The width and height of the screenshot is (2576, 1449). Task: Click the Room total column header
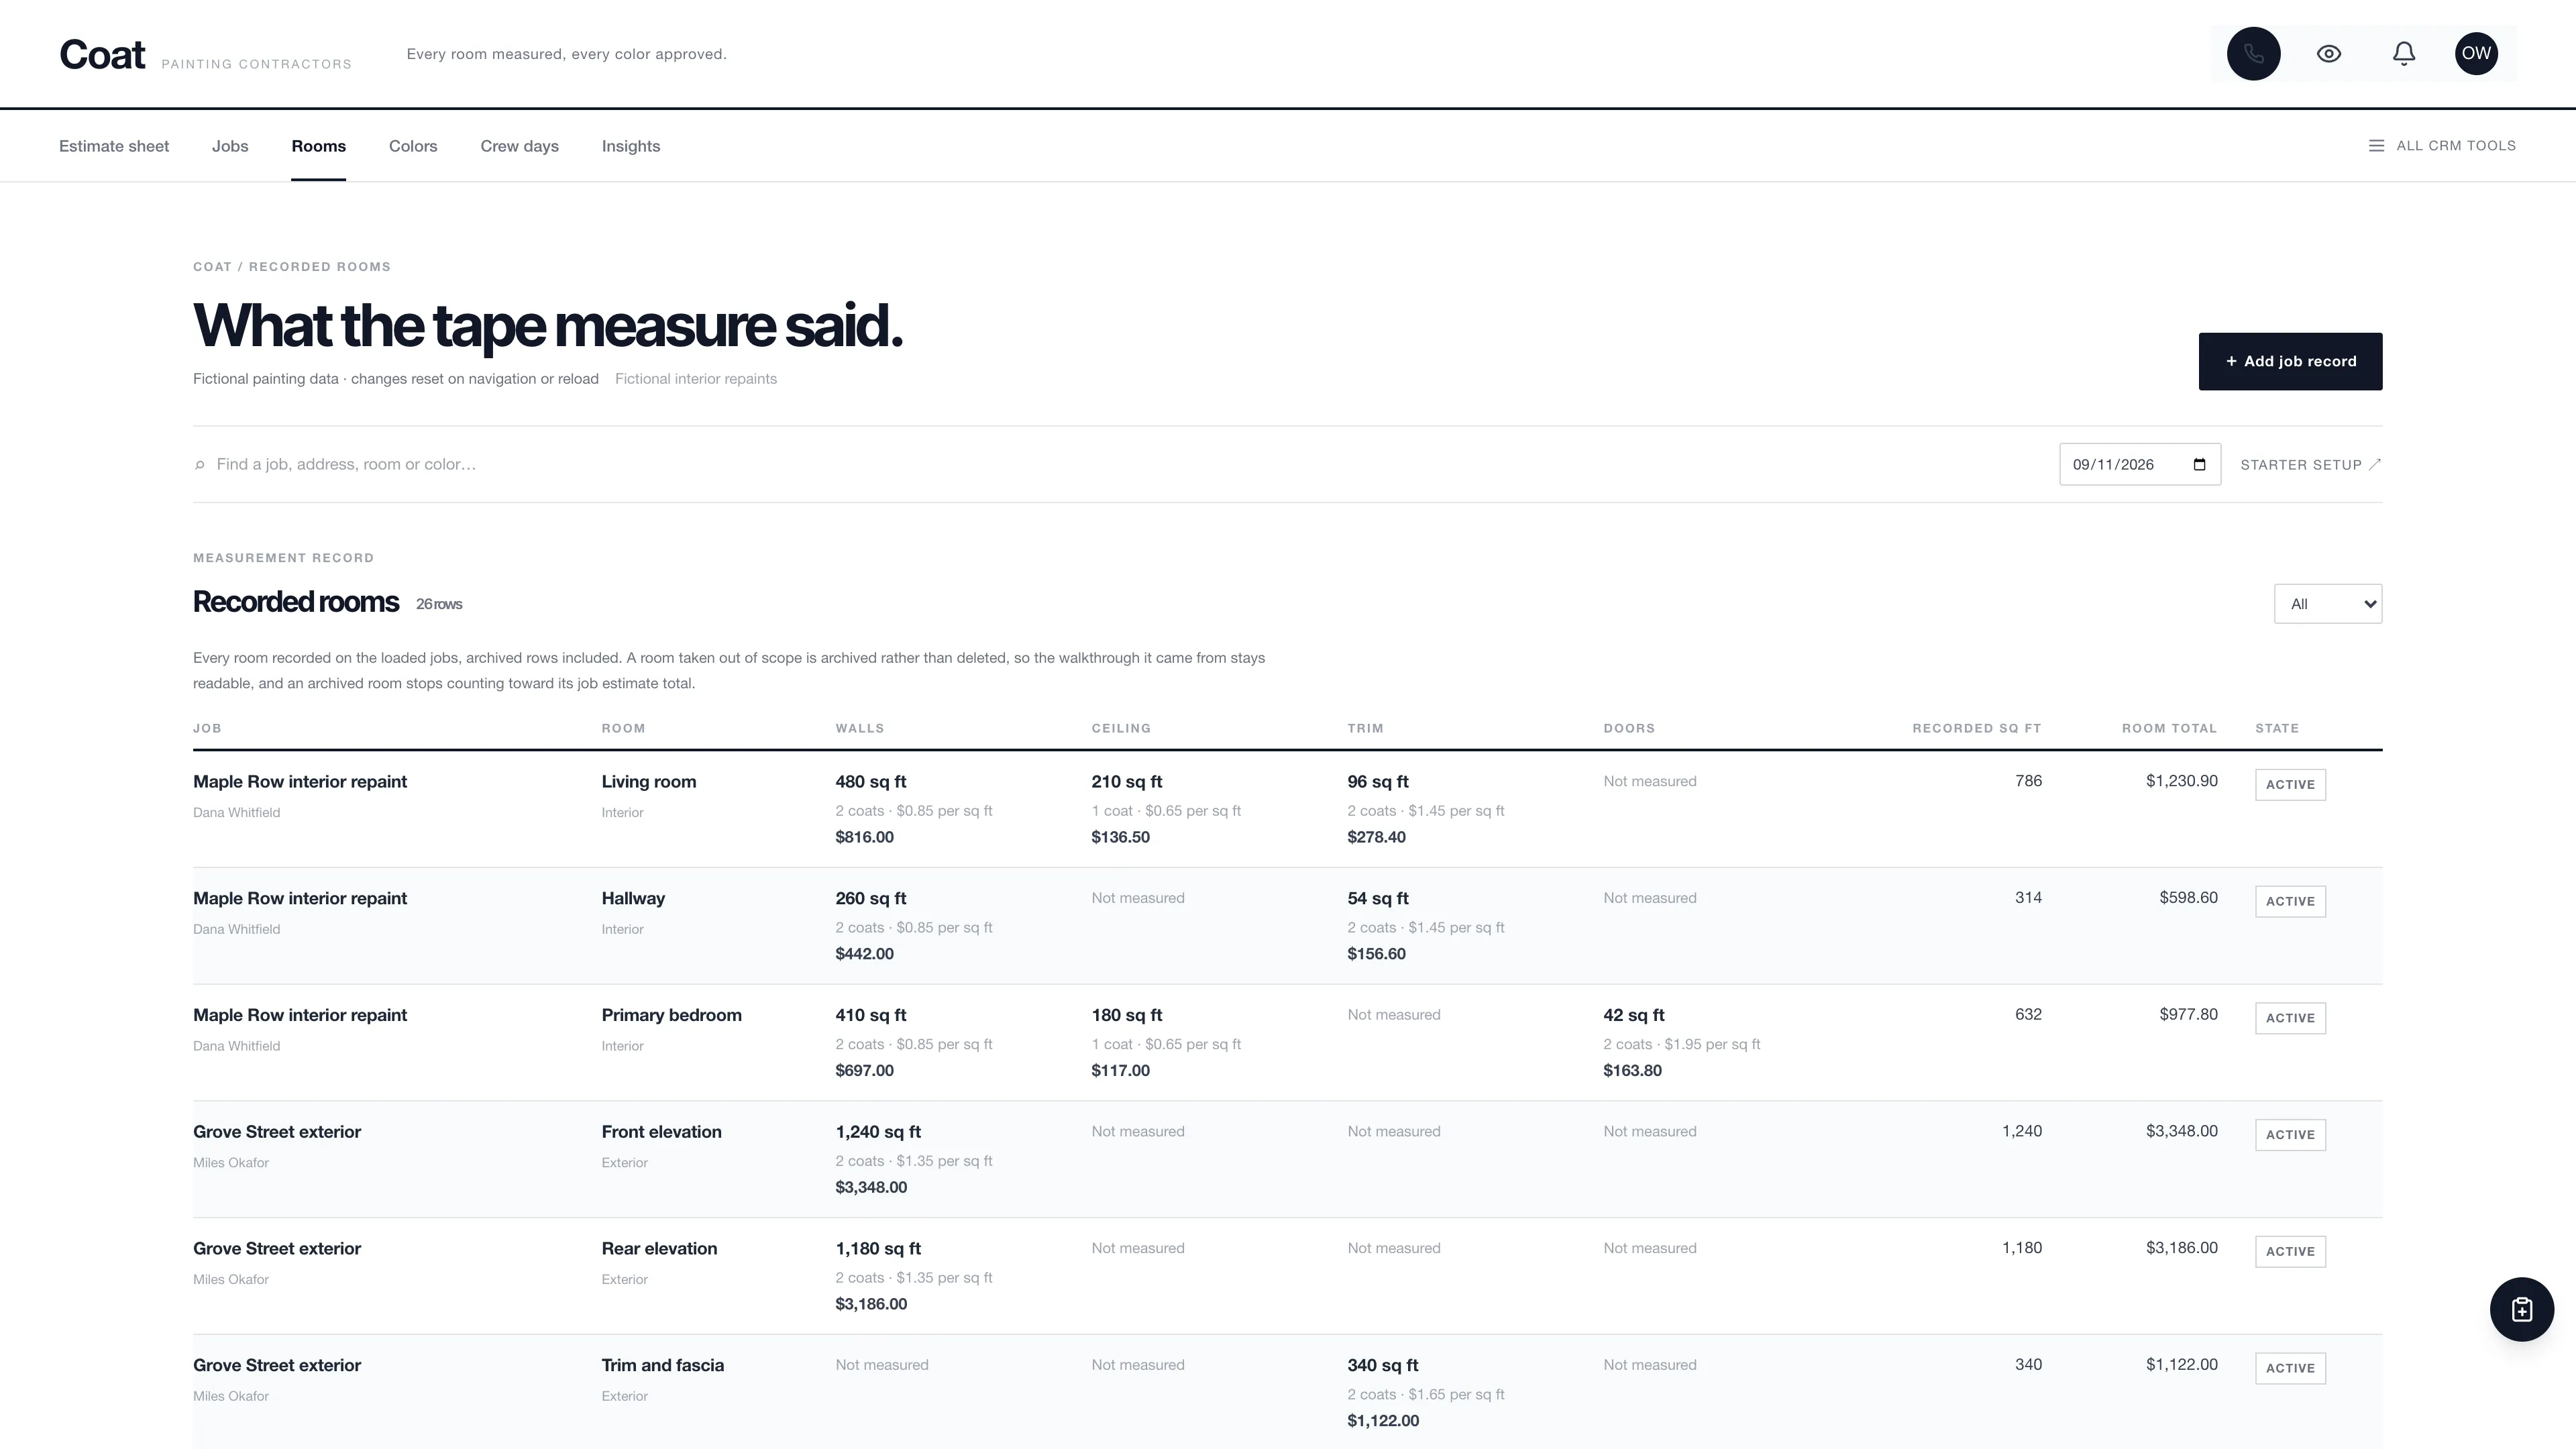tap(2169, 728)
